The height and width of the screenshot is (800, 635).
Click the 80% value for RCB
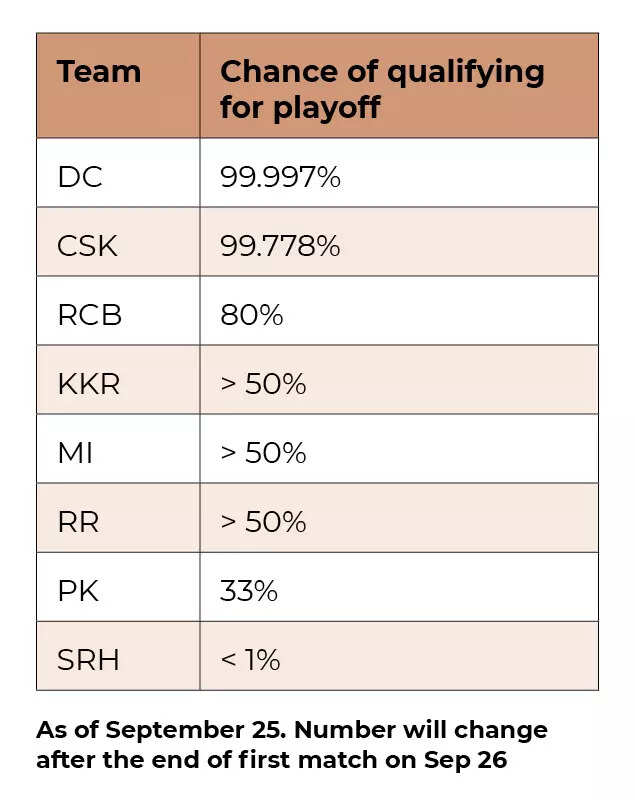pos(252,315)
